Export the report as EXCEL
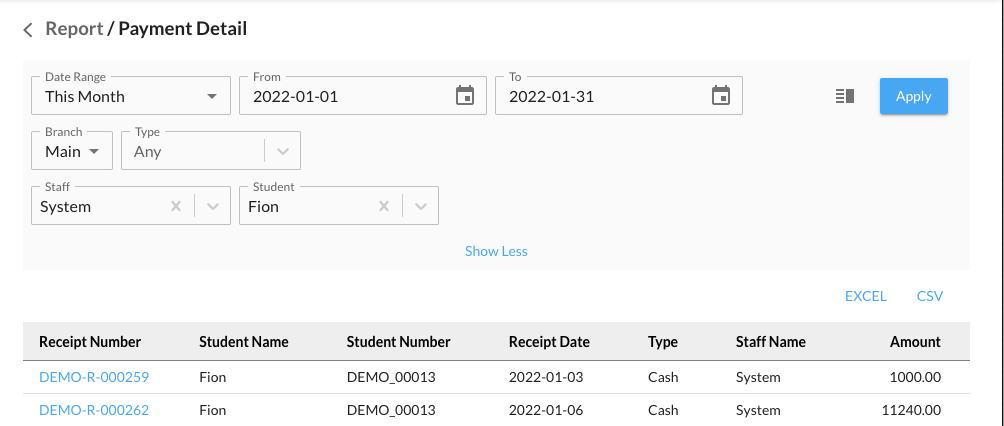1004x426 pixels. [x=865, y=296]
